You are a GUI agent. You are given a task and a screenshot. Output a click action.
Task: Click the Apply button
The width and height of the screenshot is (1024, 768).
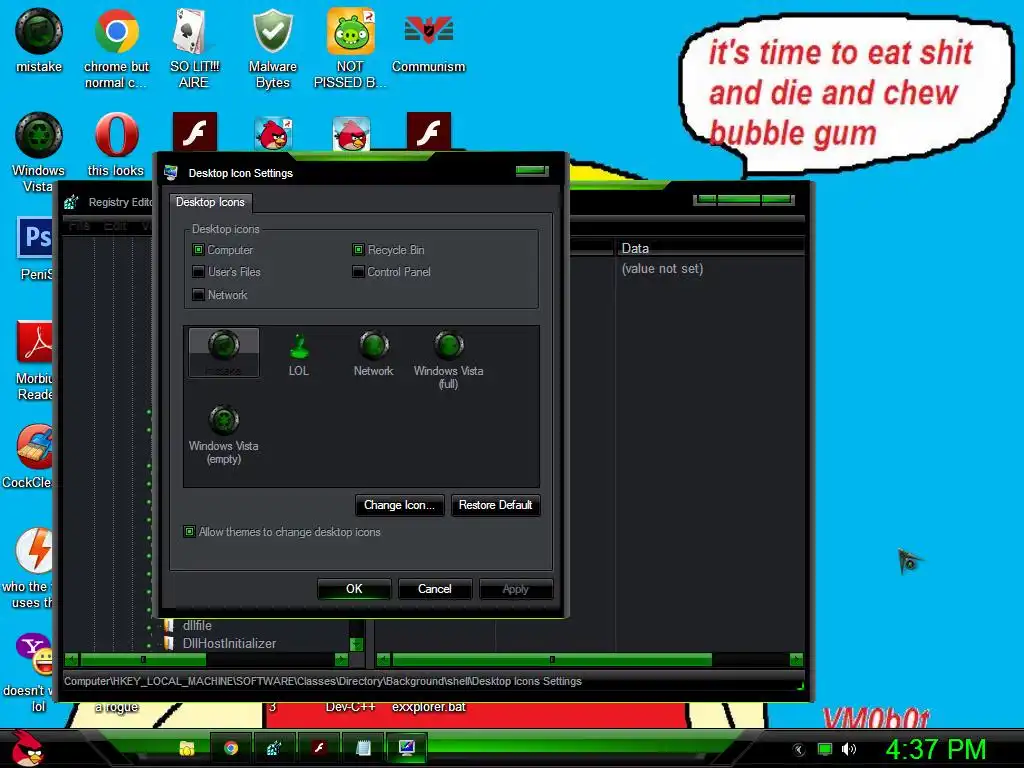(515, 588)
